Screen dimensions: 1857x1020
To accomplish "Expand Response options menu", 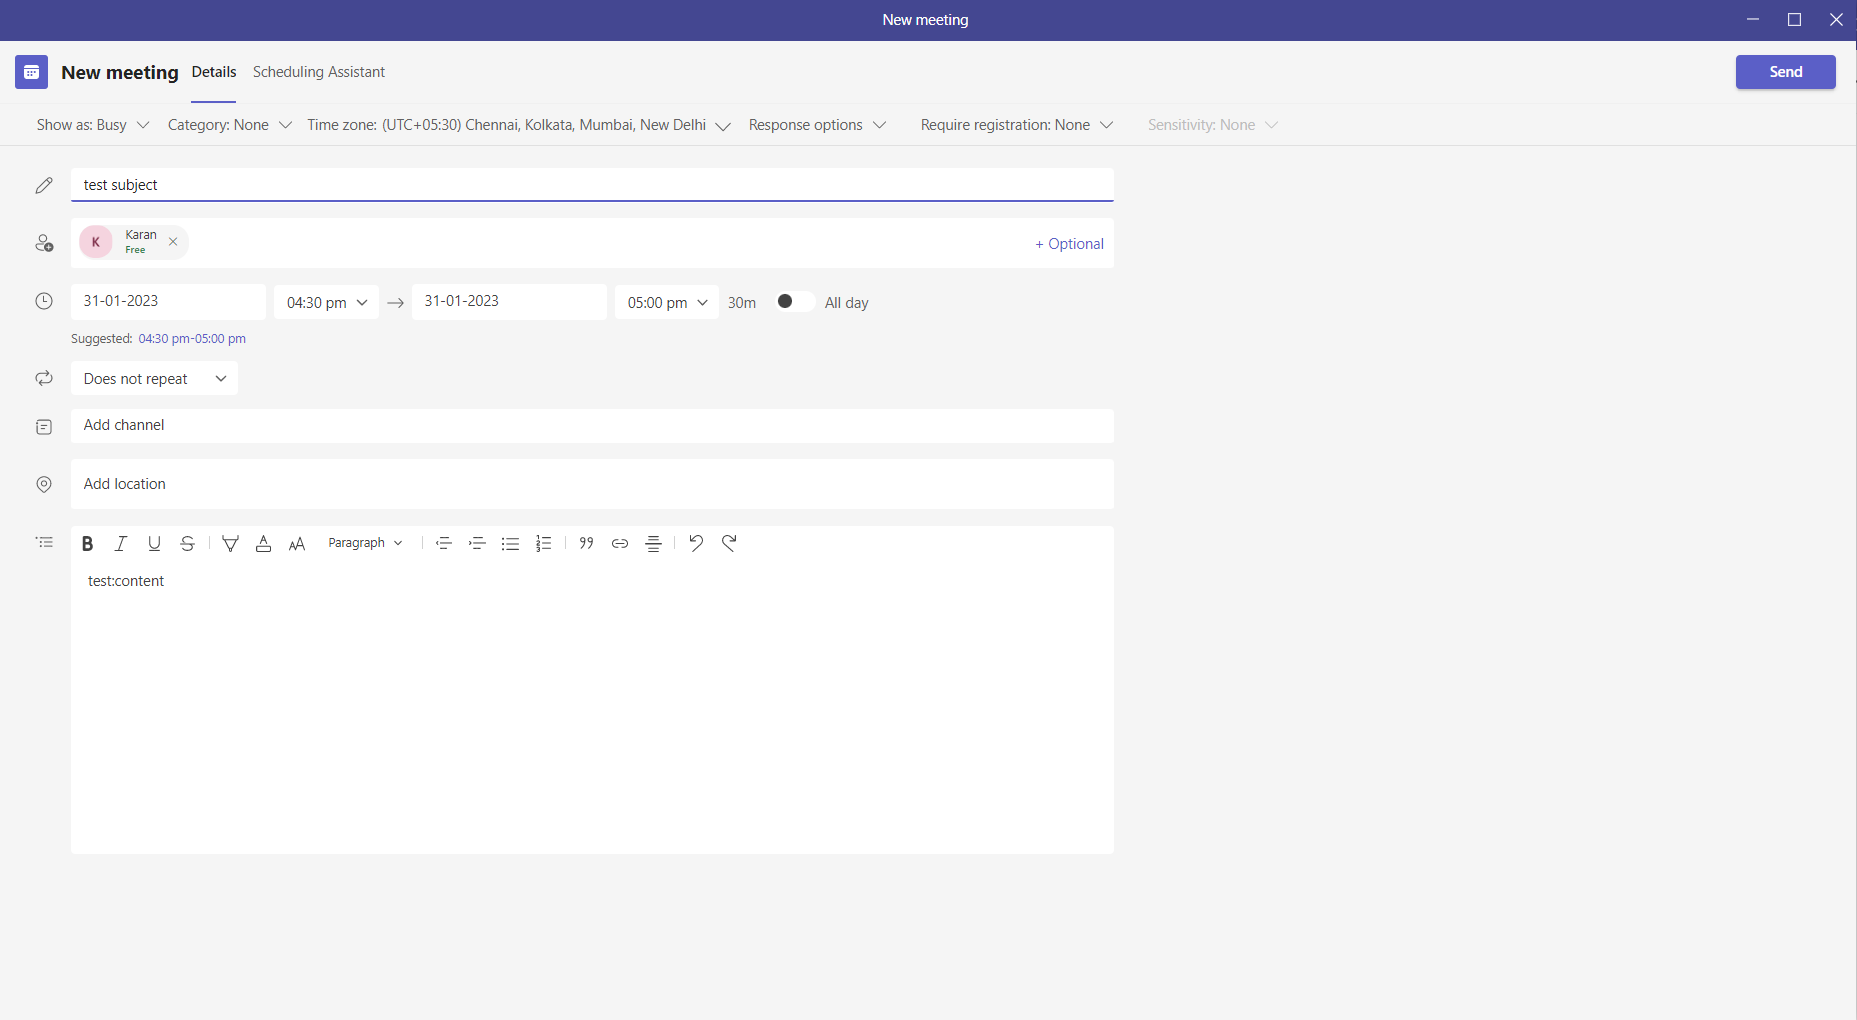I will coord(817,125).
